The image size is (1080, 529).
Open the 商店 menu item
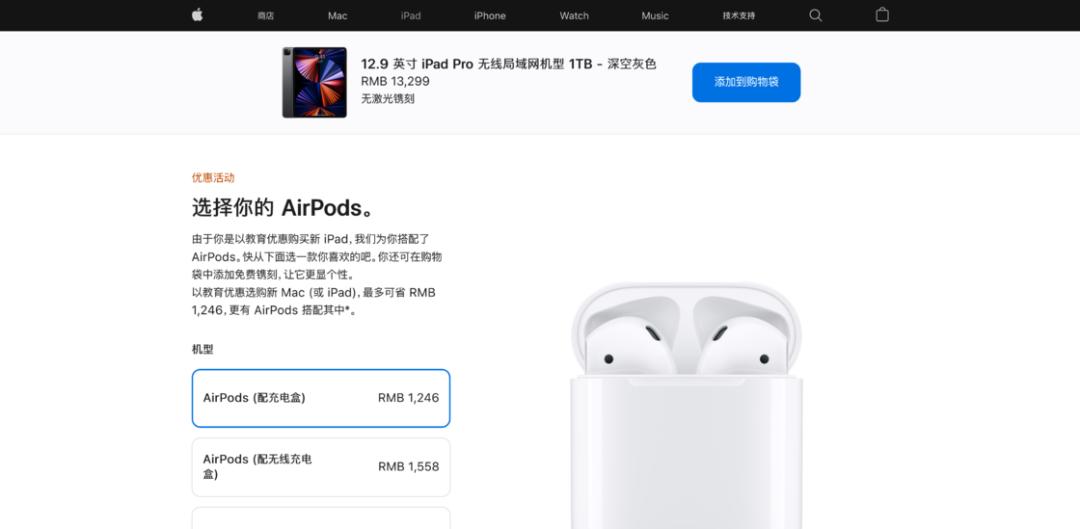click(265, 15)
